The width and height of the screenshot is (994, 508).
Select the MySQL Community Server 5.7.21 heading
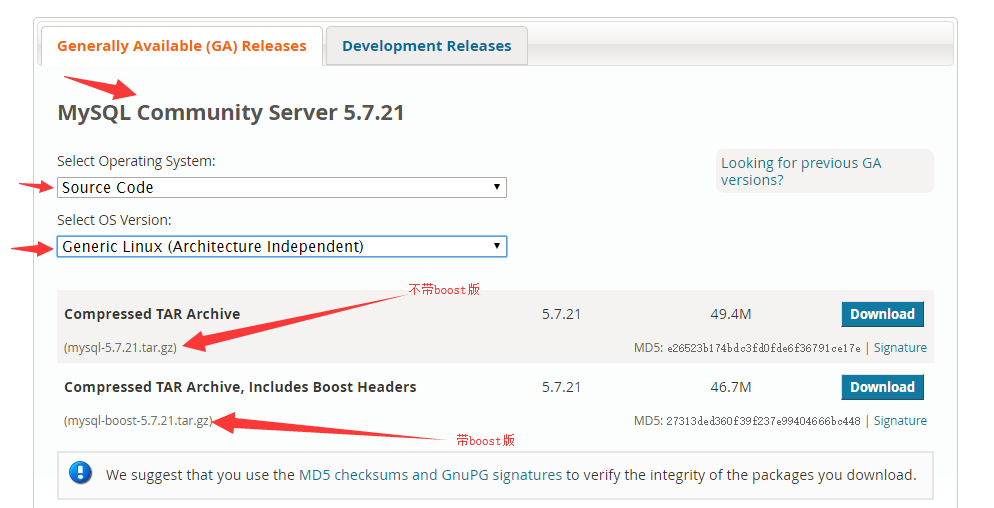pos(231,113)
